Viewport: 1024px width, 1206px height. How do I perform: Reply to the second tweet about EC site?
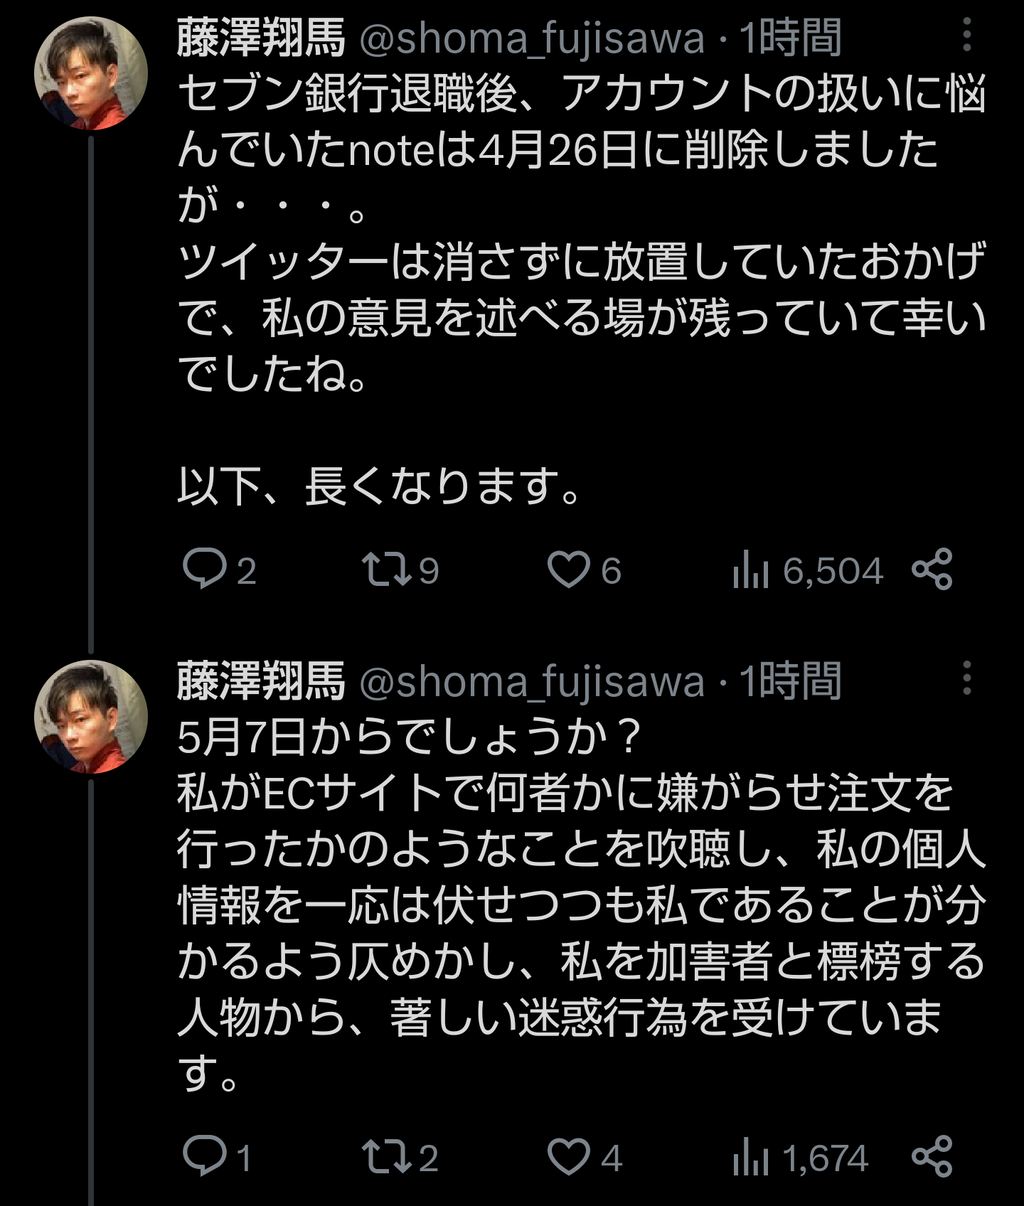(x=205, y=1157)
